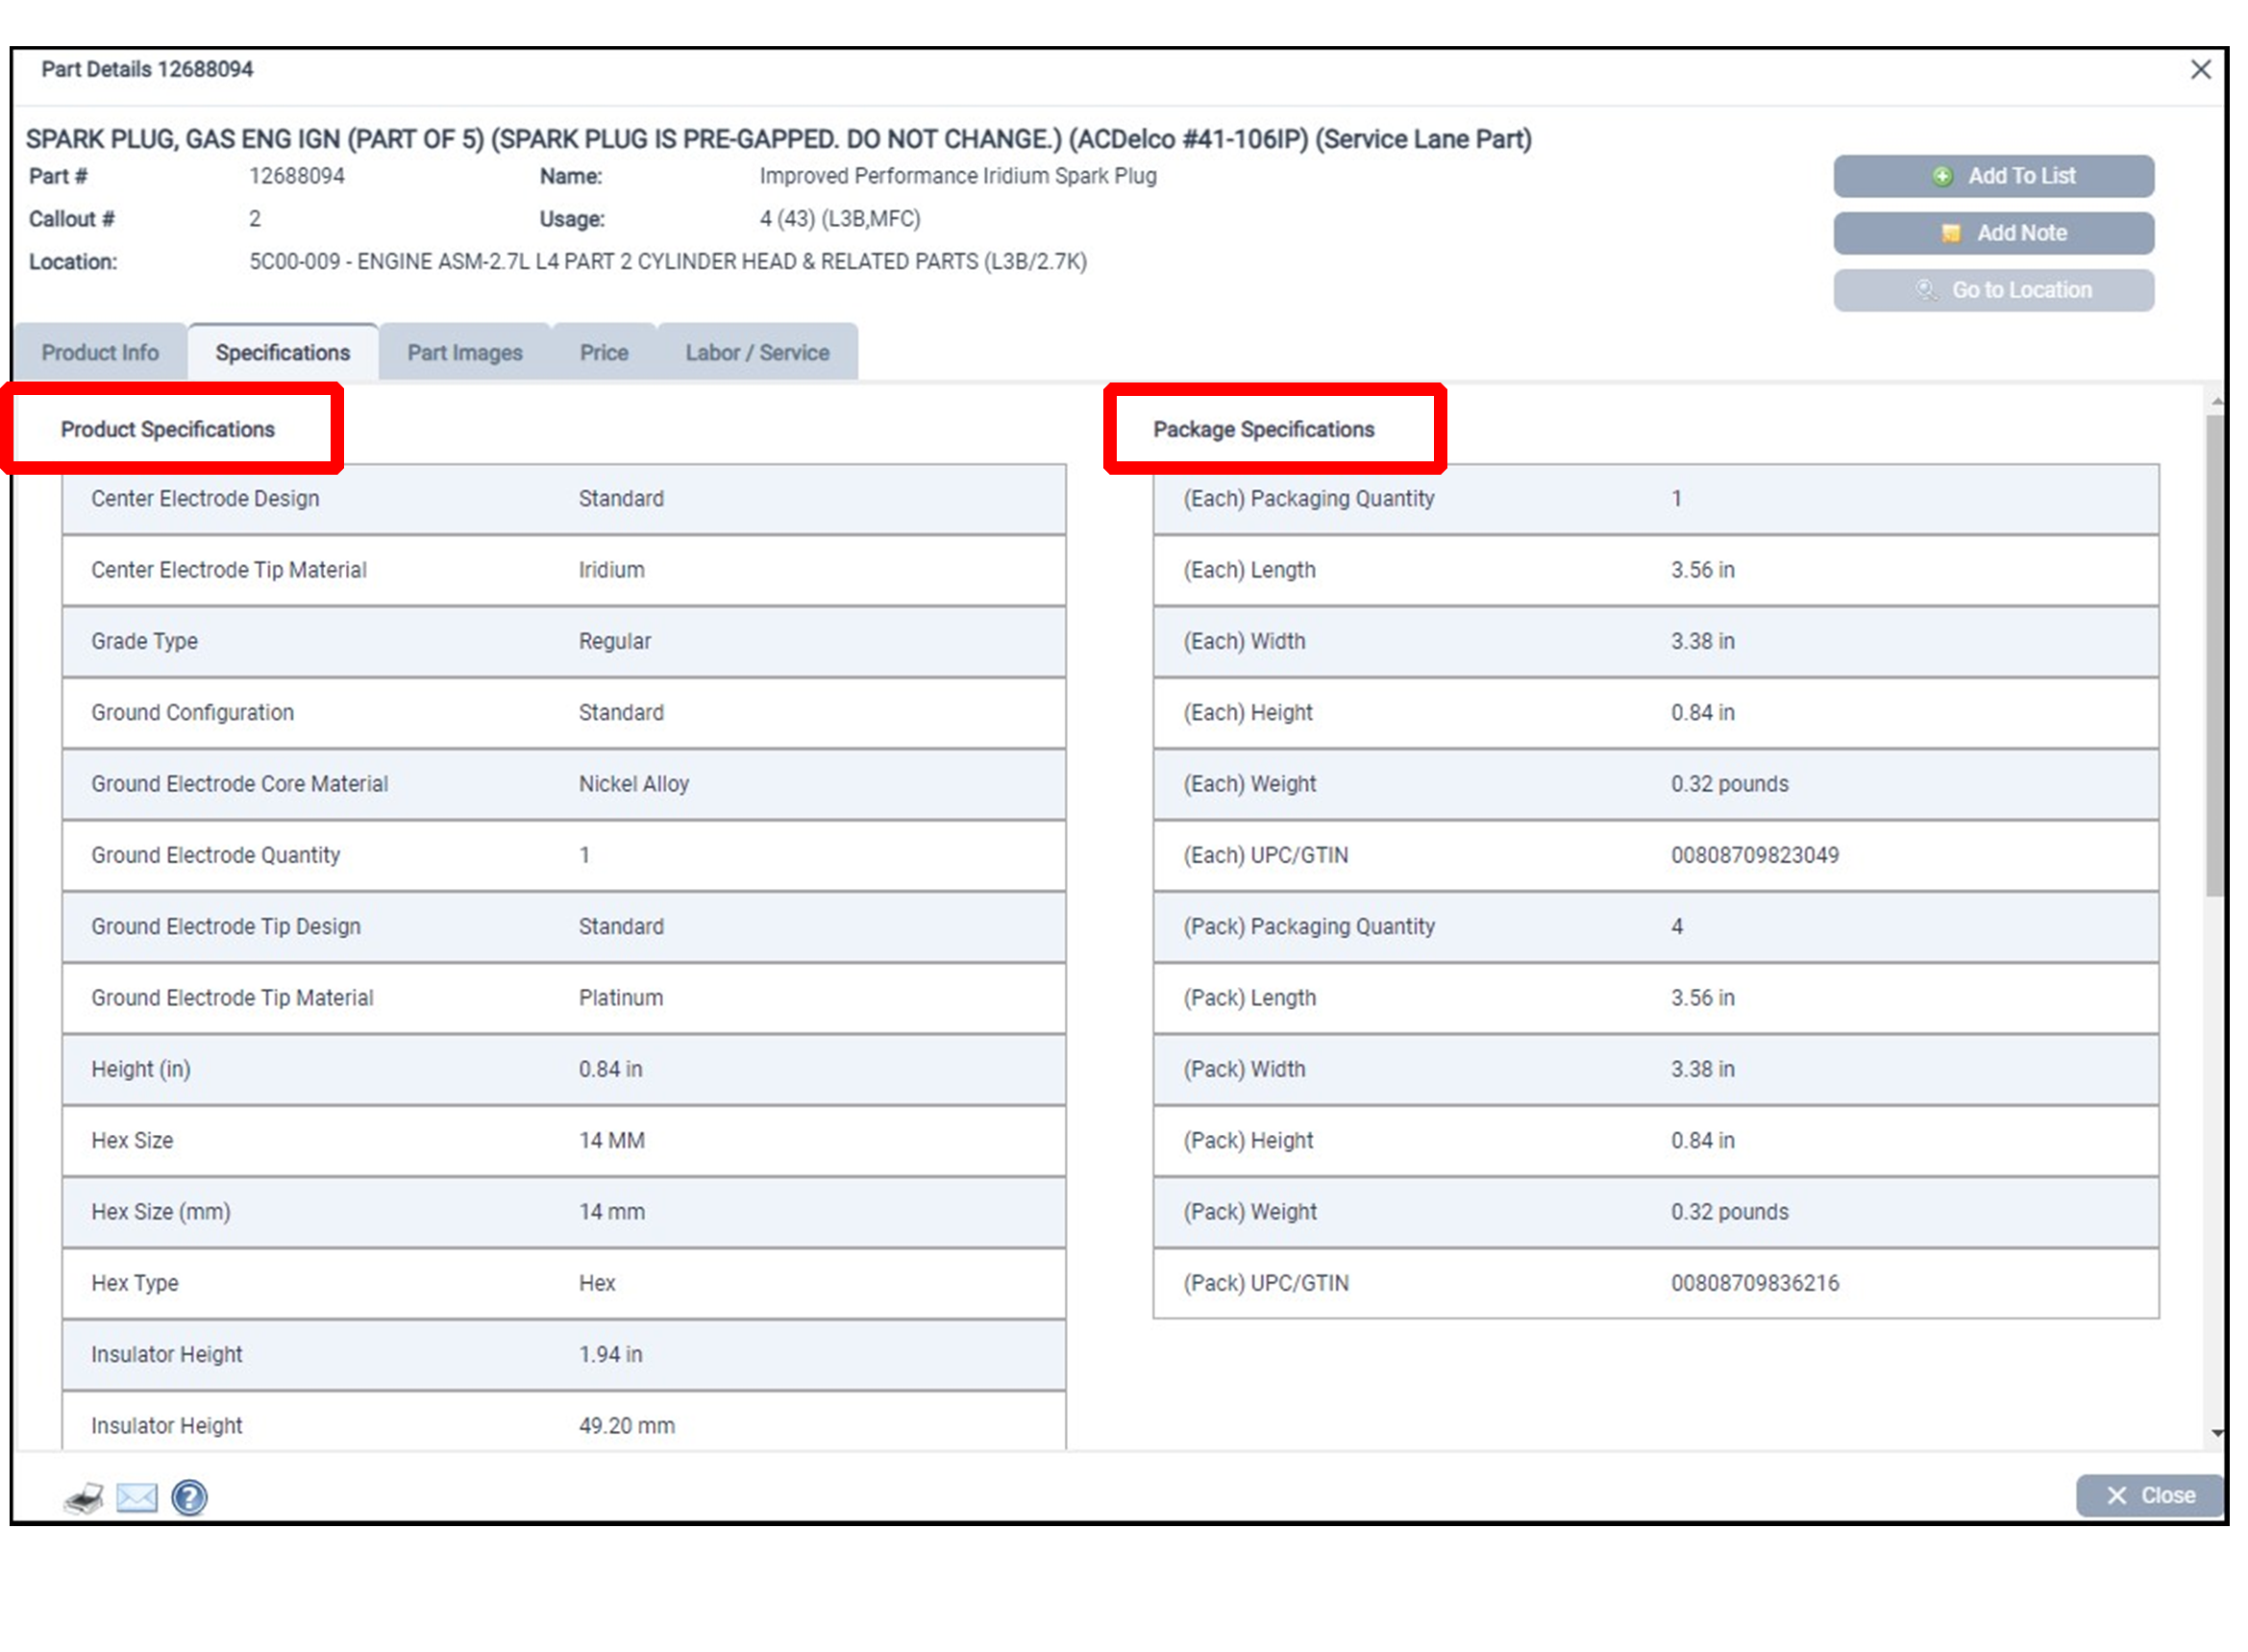Click the (Pack) Packaging Quantity row

1655,927
